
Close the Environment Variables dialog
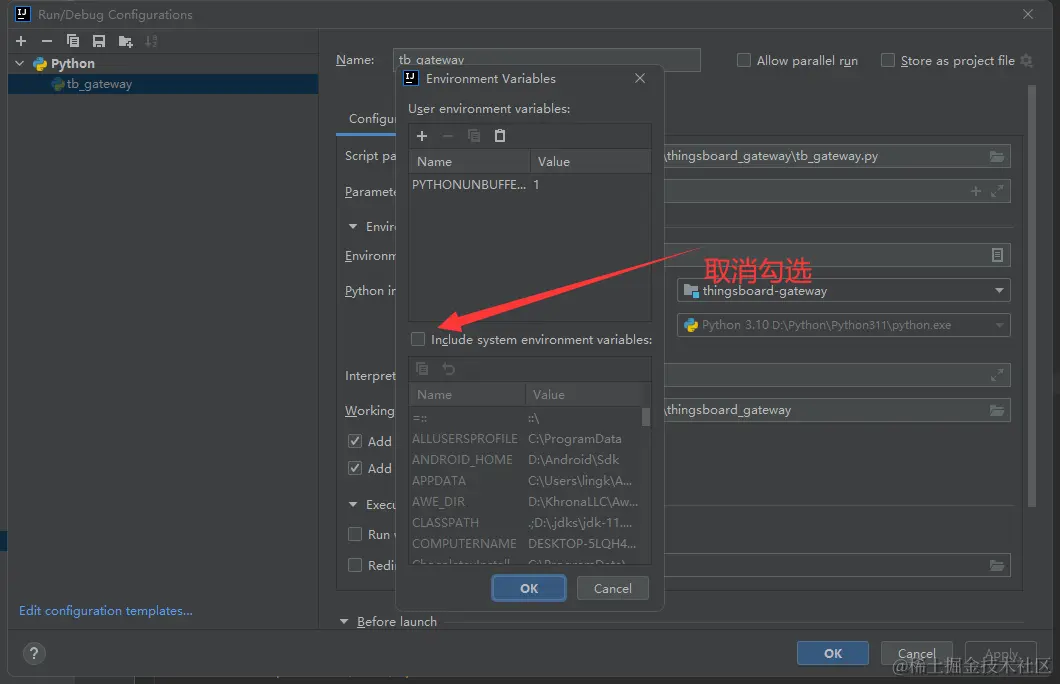[640, 78]
